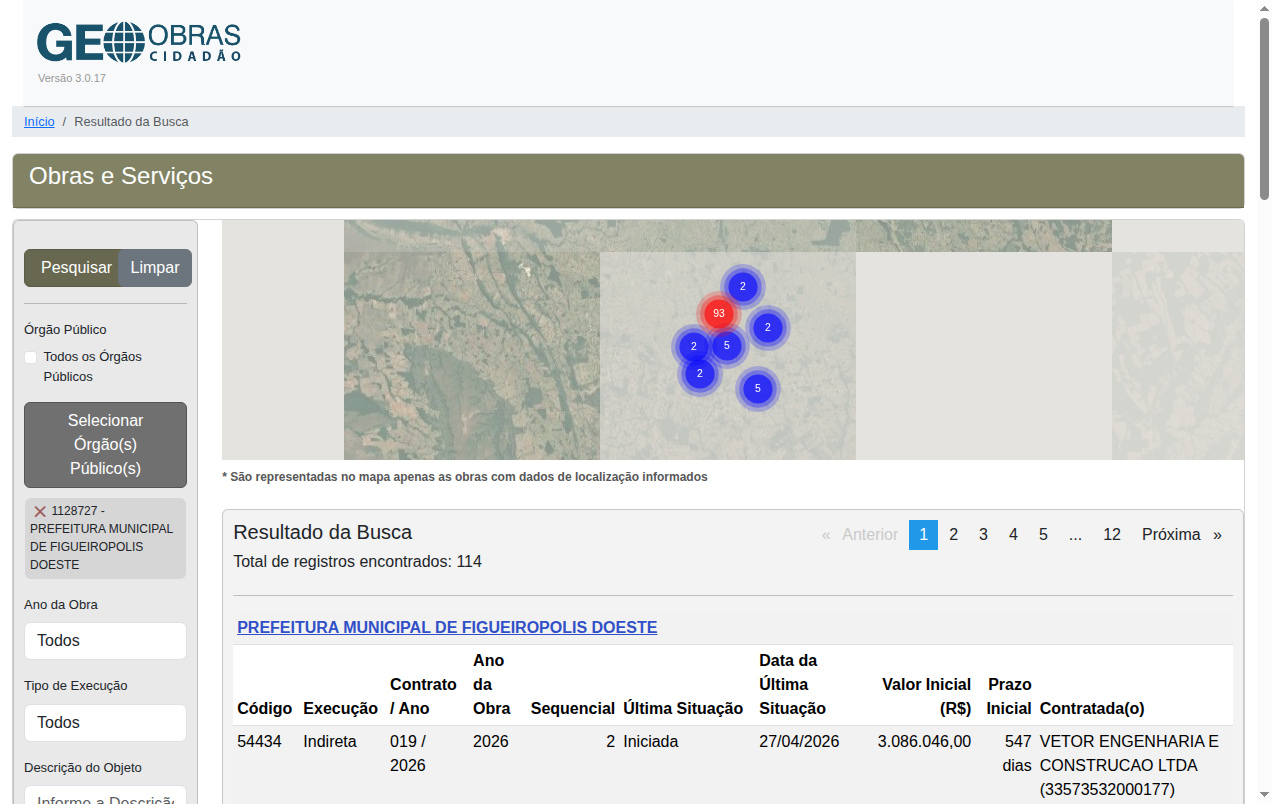Click the Valor Inicial (R$) column header
1272x804 pixels.
coord(926,697)
